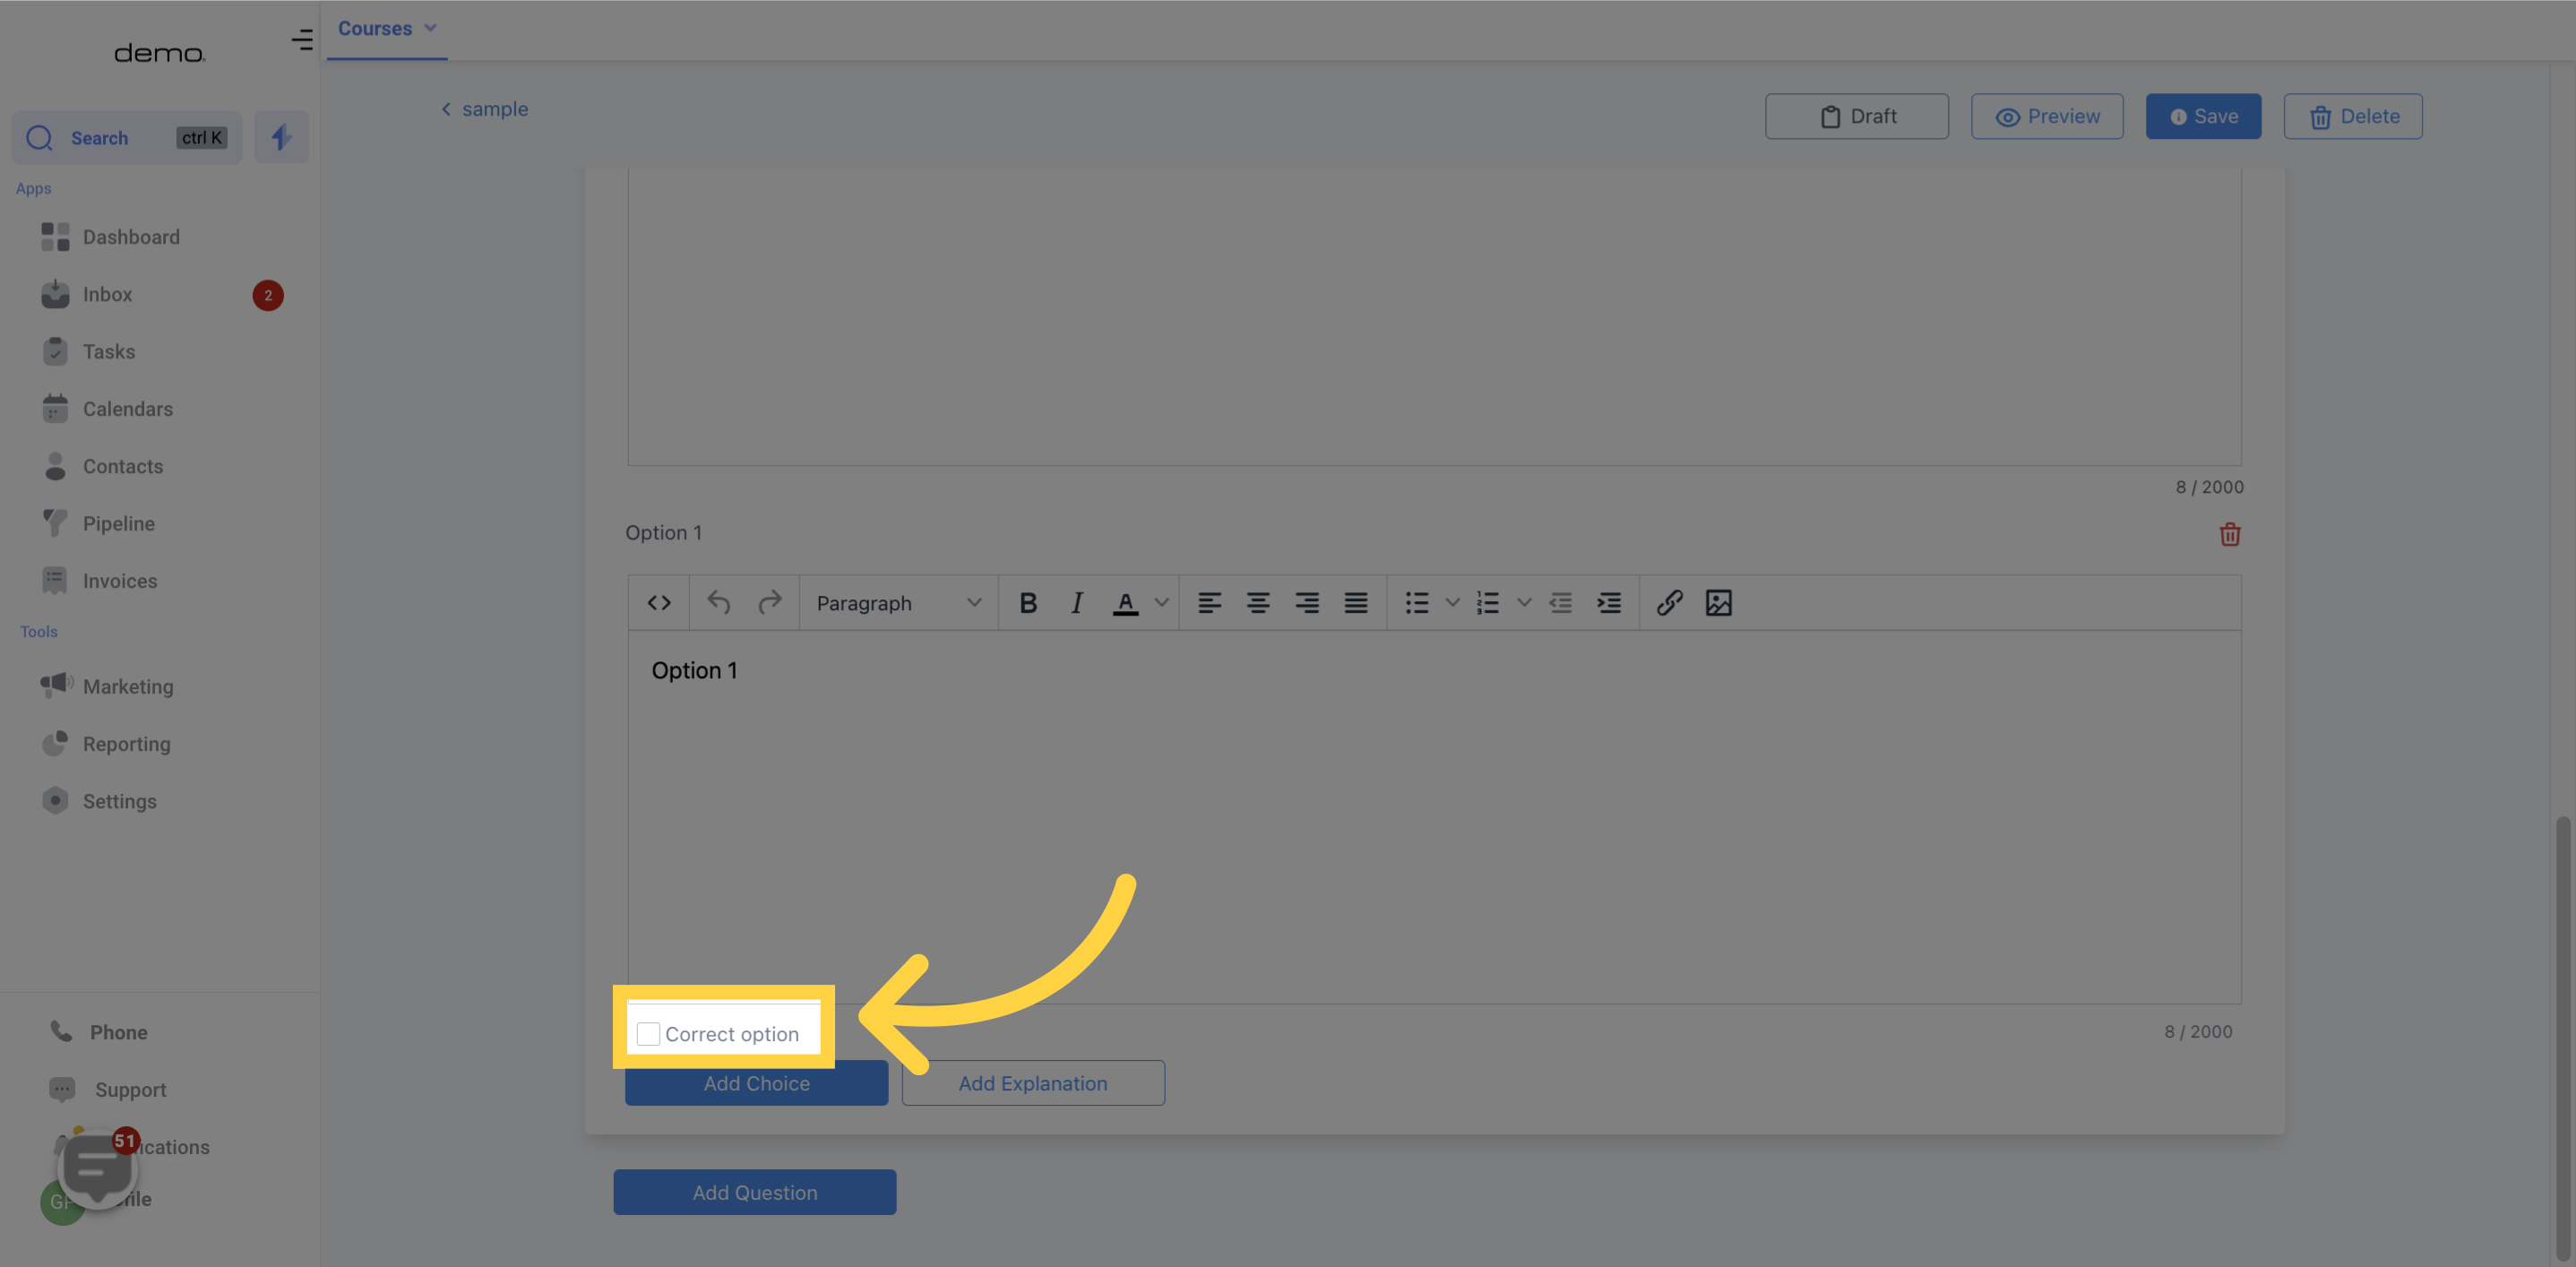Delete Option 1 with the red trash icon

pyautogui.click(x=2230, y=535)
